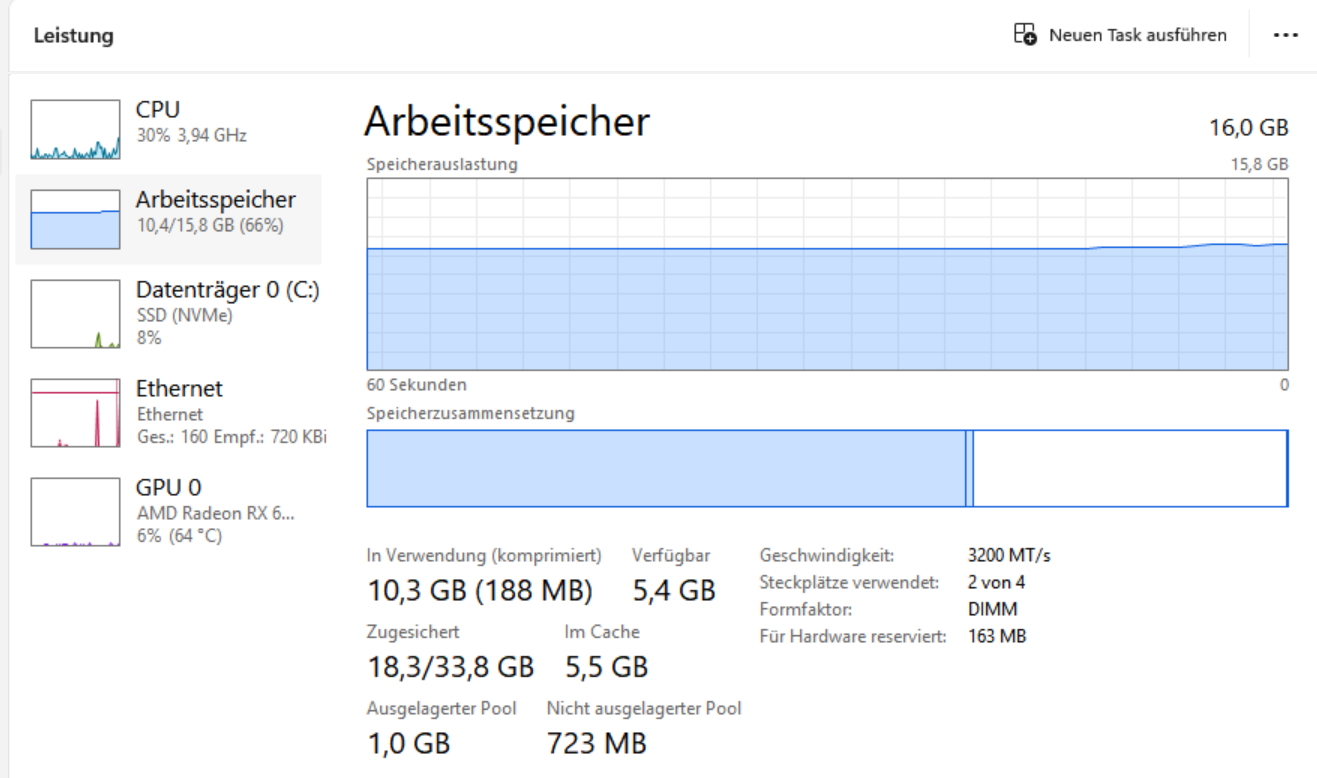Open the Ethernet sidebar label
This screenshot has width=1317, height=778.
(x=179, y=388)
